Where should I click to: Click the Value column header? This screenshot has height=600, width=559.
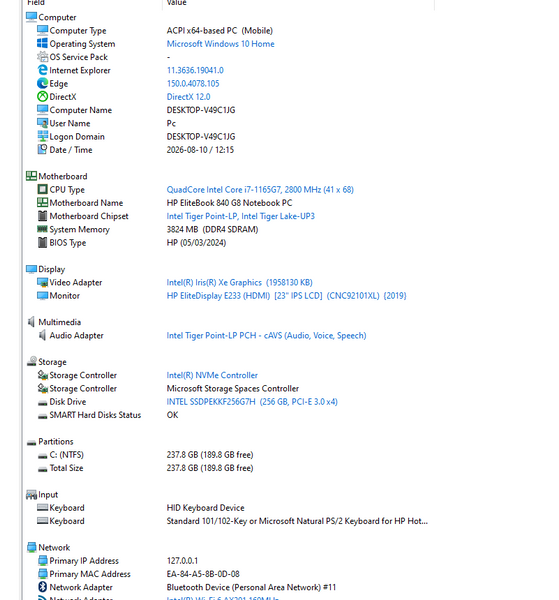176,3
